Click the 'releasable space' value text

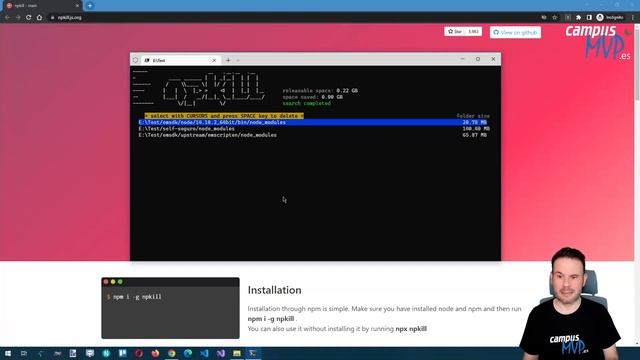(x=347, y=91)
